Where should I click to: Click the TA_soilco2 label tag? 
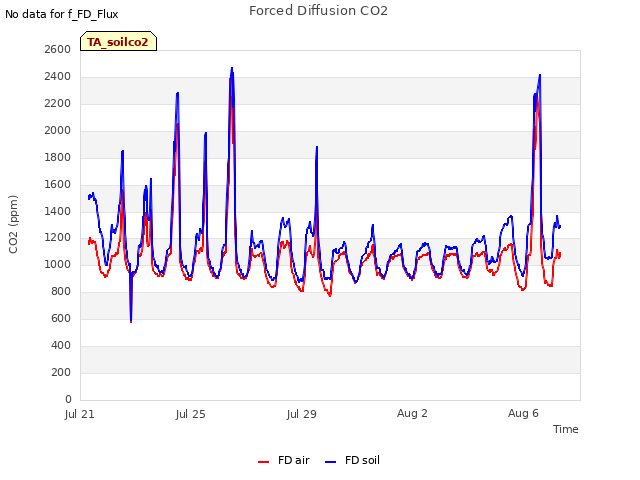point(118,41)
